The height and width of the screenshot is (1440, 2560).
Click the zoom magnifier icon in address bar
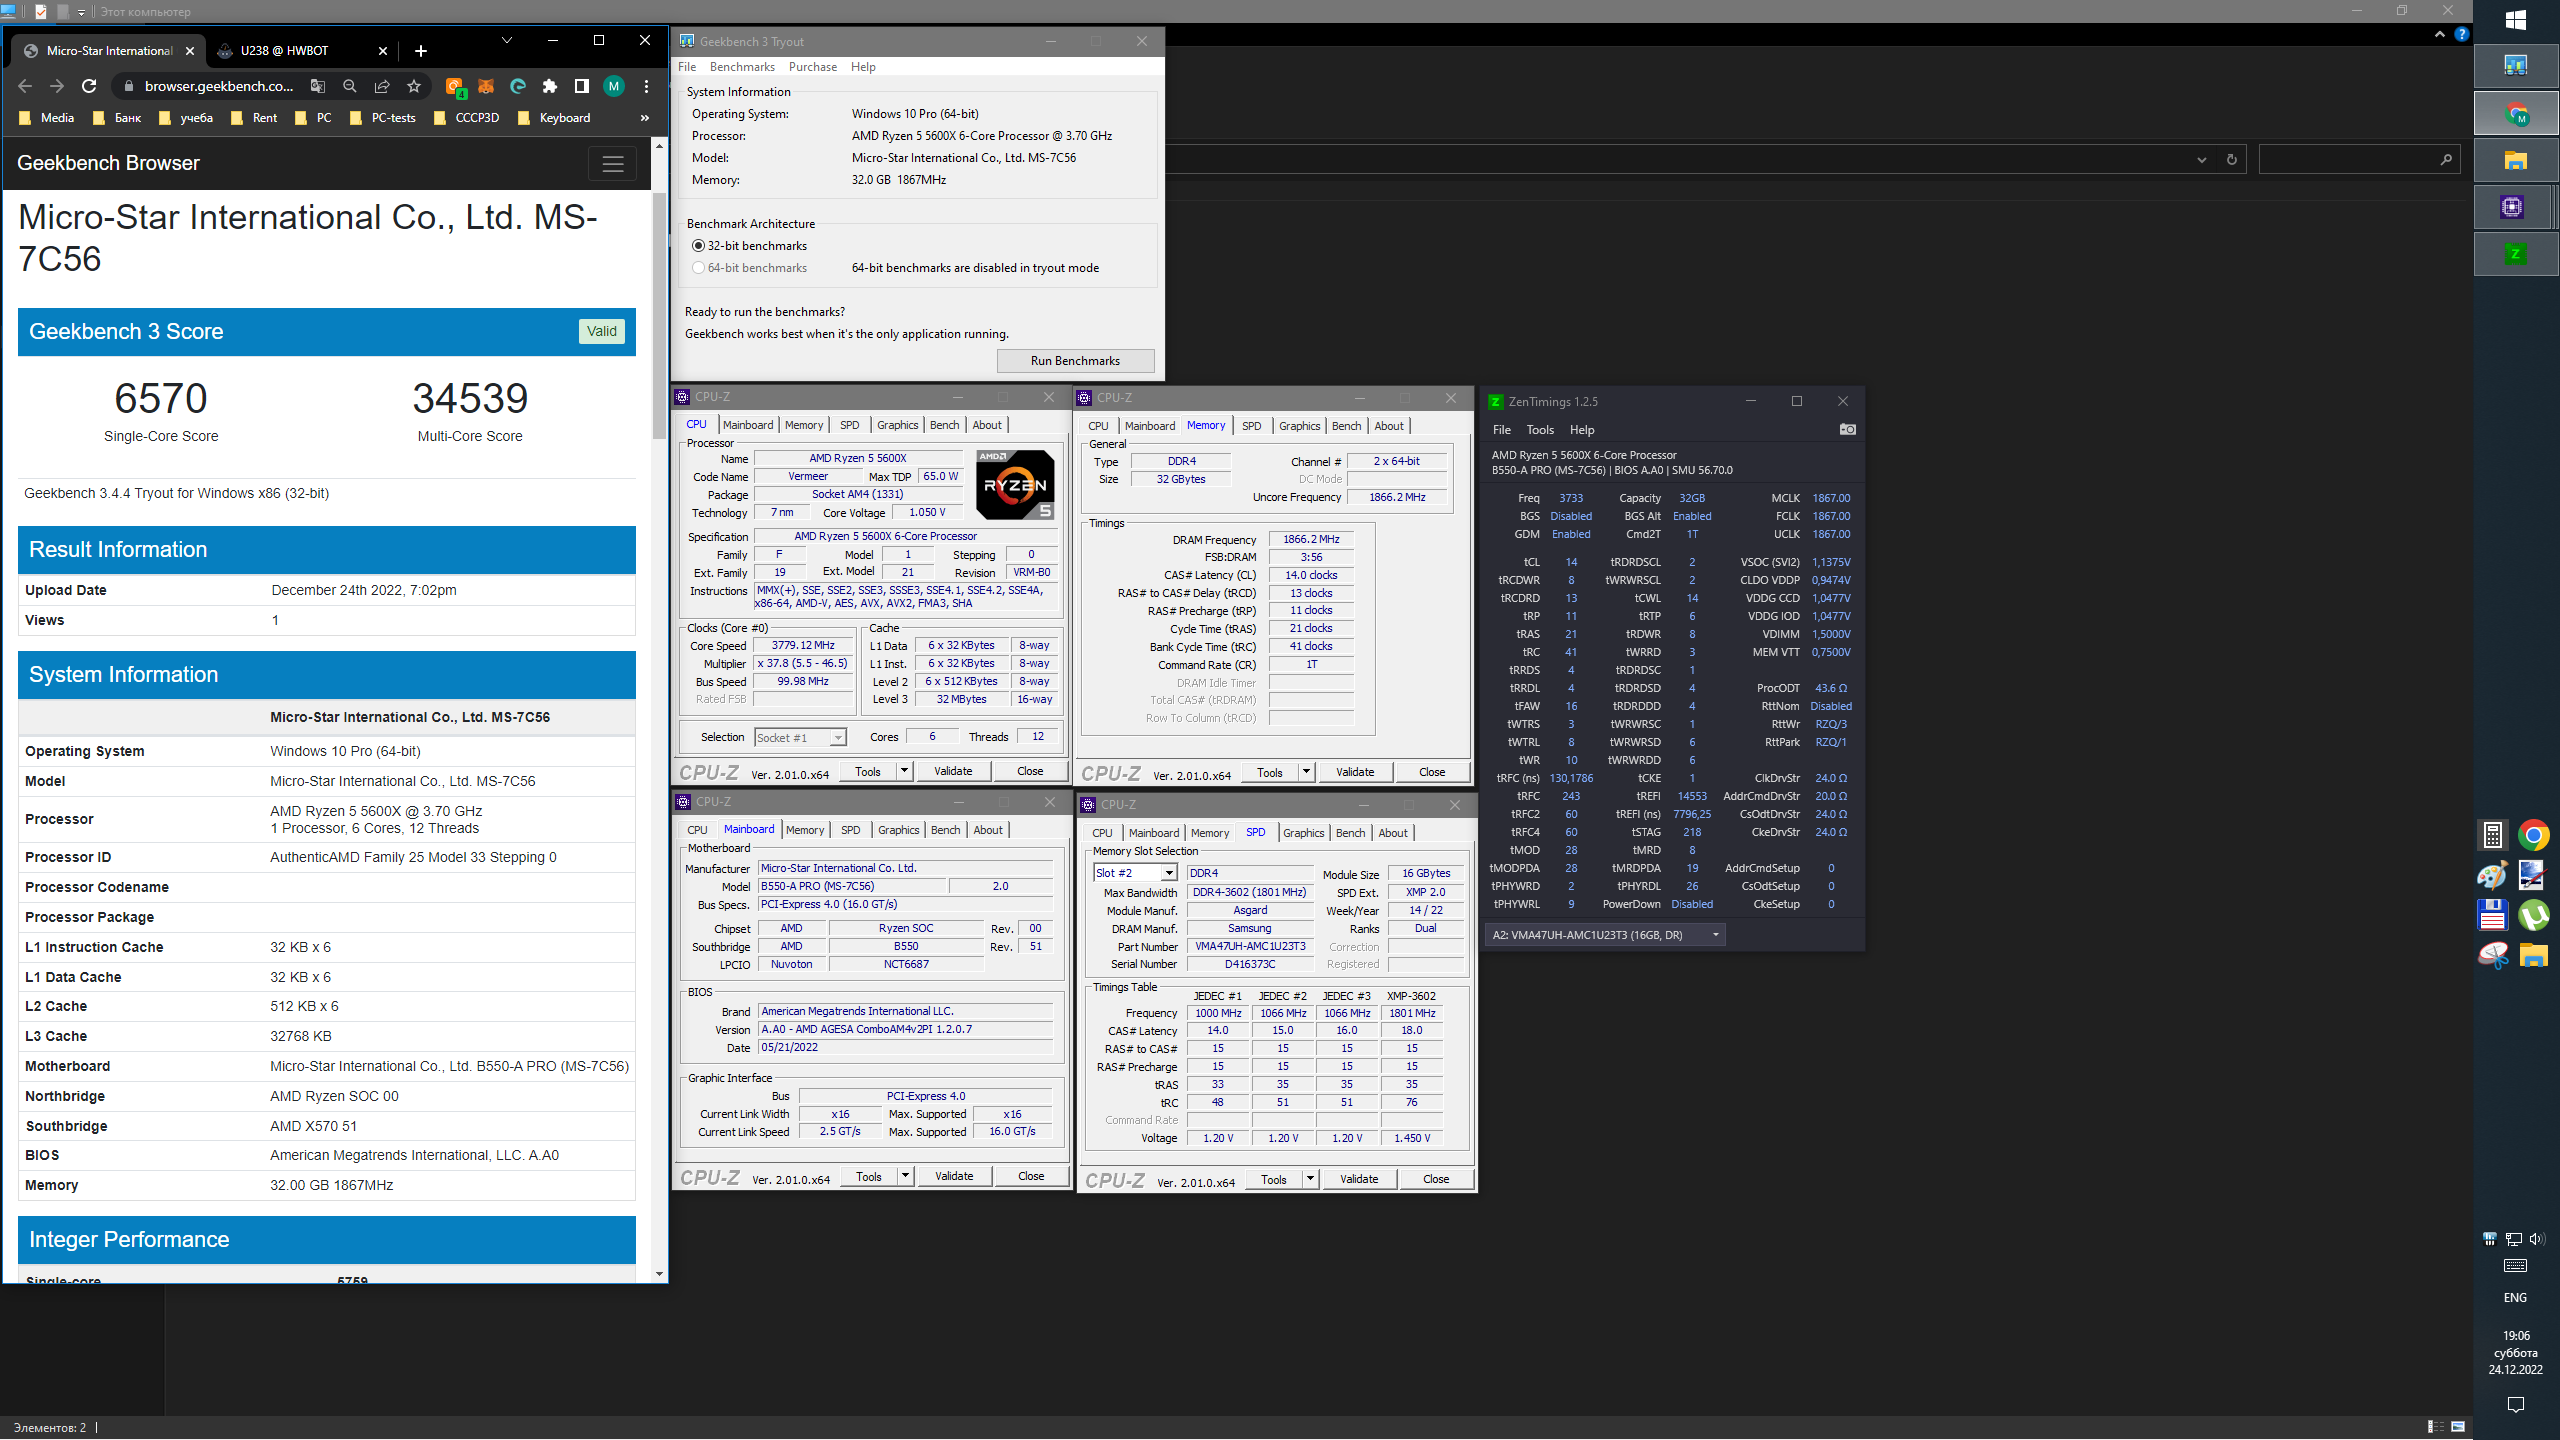point(350,86)
